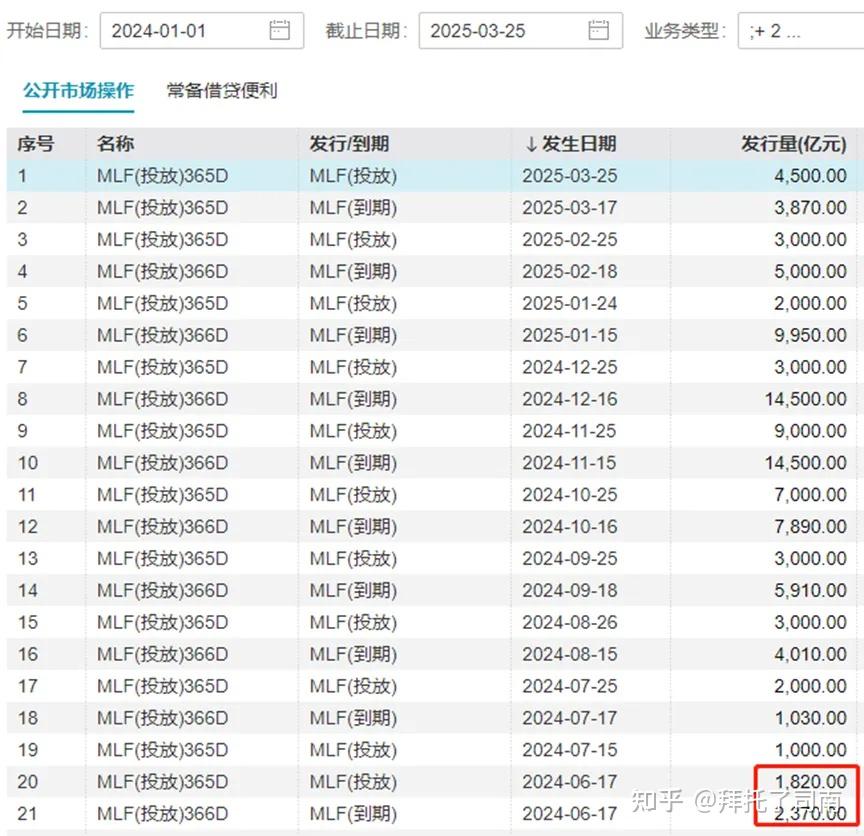Click the 发行/到期 column header
Screen dimensions: 864x836
coord(348,143)
